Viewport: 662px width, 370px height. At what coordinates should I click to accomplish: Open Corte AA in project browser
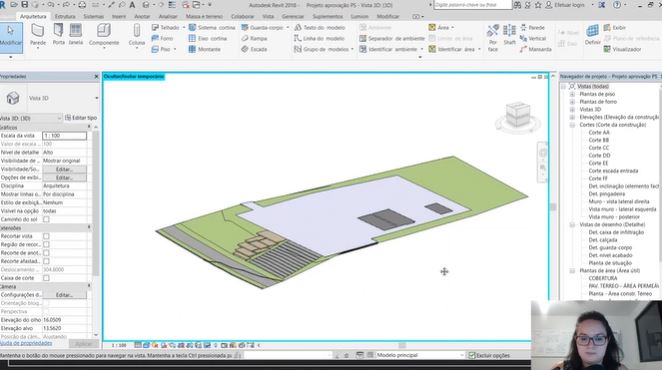599,133
